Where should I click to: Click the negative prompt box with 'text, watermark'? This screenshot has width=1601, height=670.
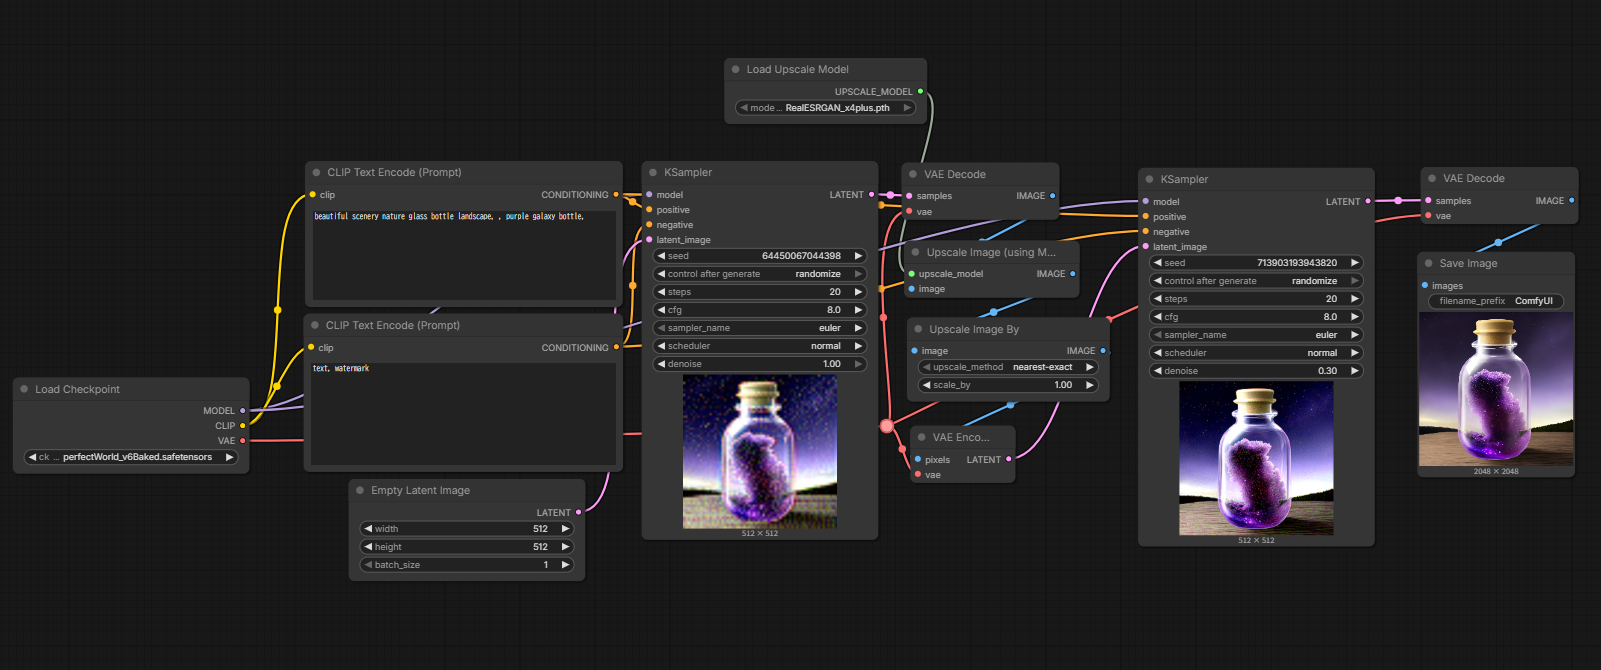pos(461,410)
